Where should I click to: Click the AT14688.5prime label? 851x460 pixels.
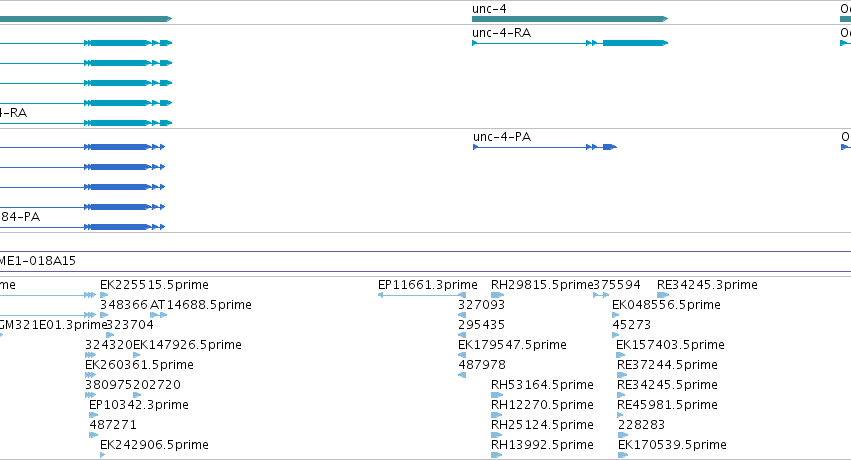point(200,305)
